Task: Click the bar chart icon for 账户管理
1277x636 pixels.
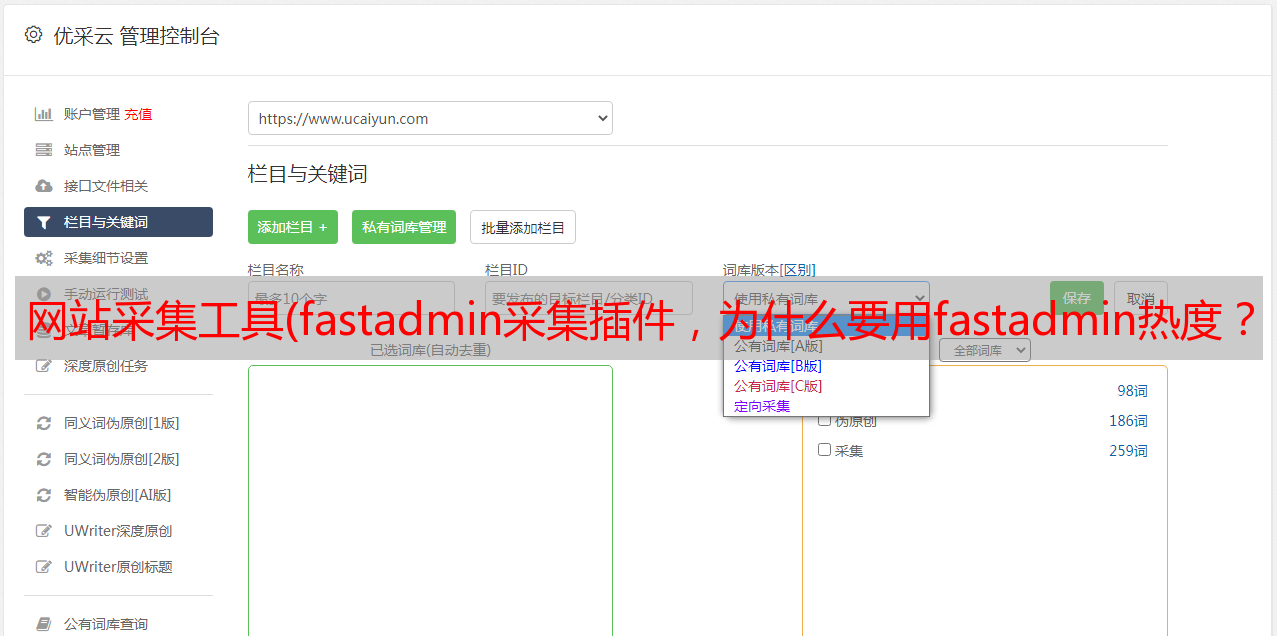Action: (43, 114)
